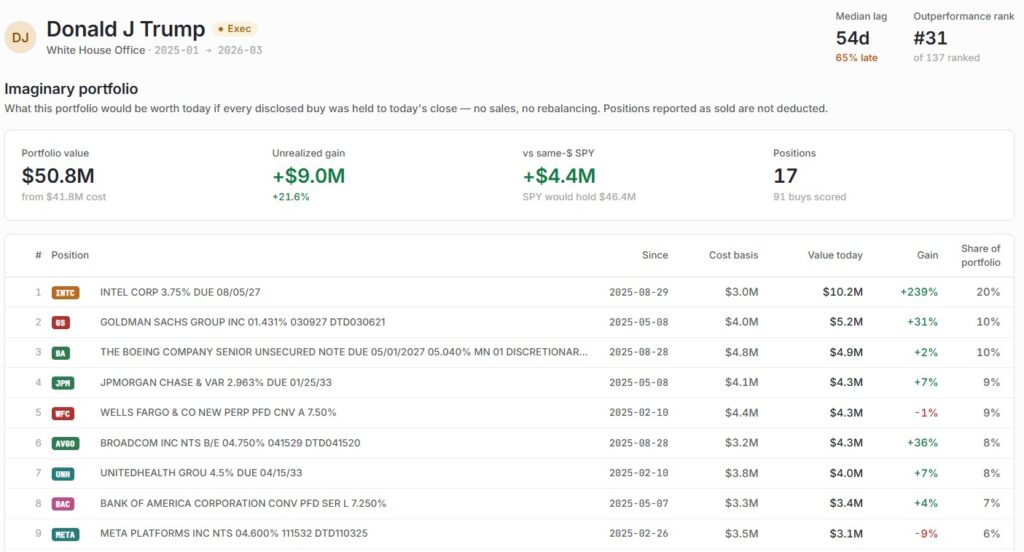Click the 20% share of portfolio cell

988,292
